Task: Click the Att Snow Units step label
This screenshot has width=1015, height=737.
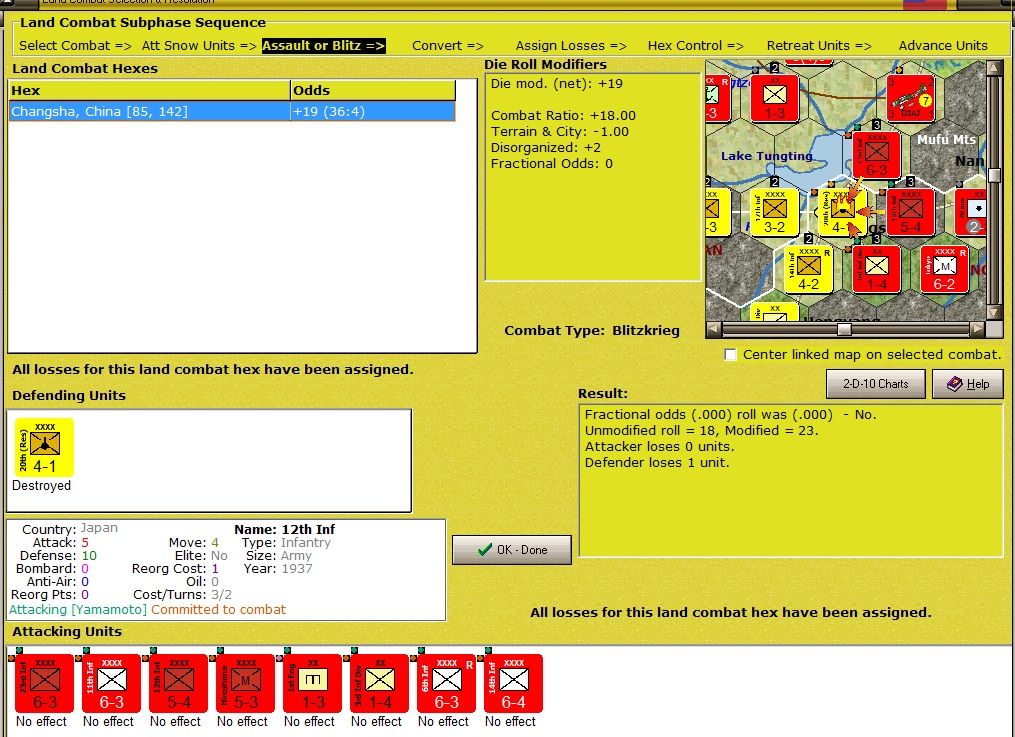Action: click(x=199, y=45)
